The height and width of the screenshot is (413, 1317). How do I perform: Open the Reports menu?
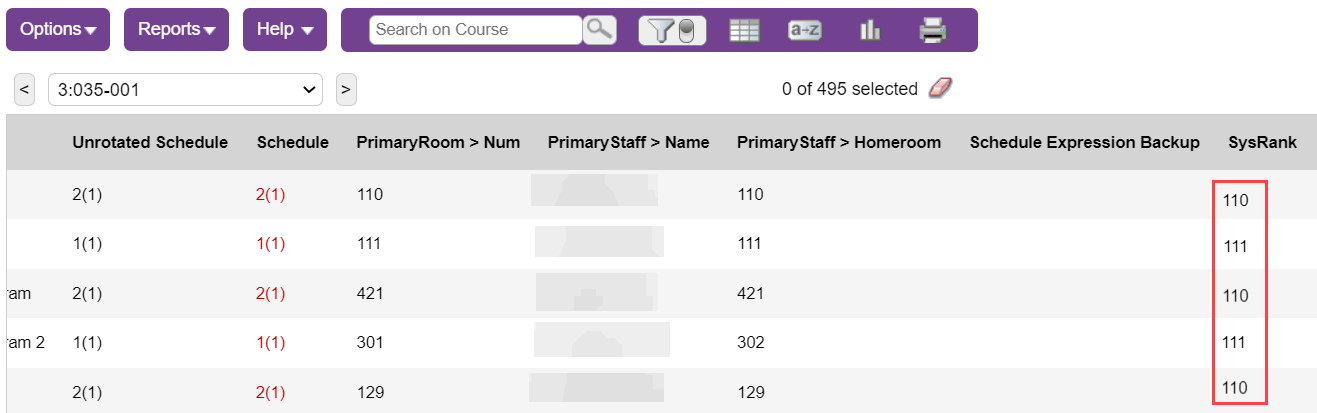176,29
